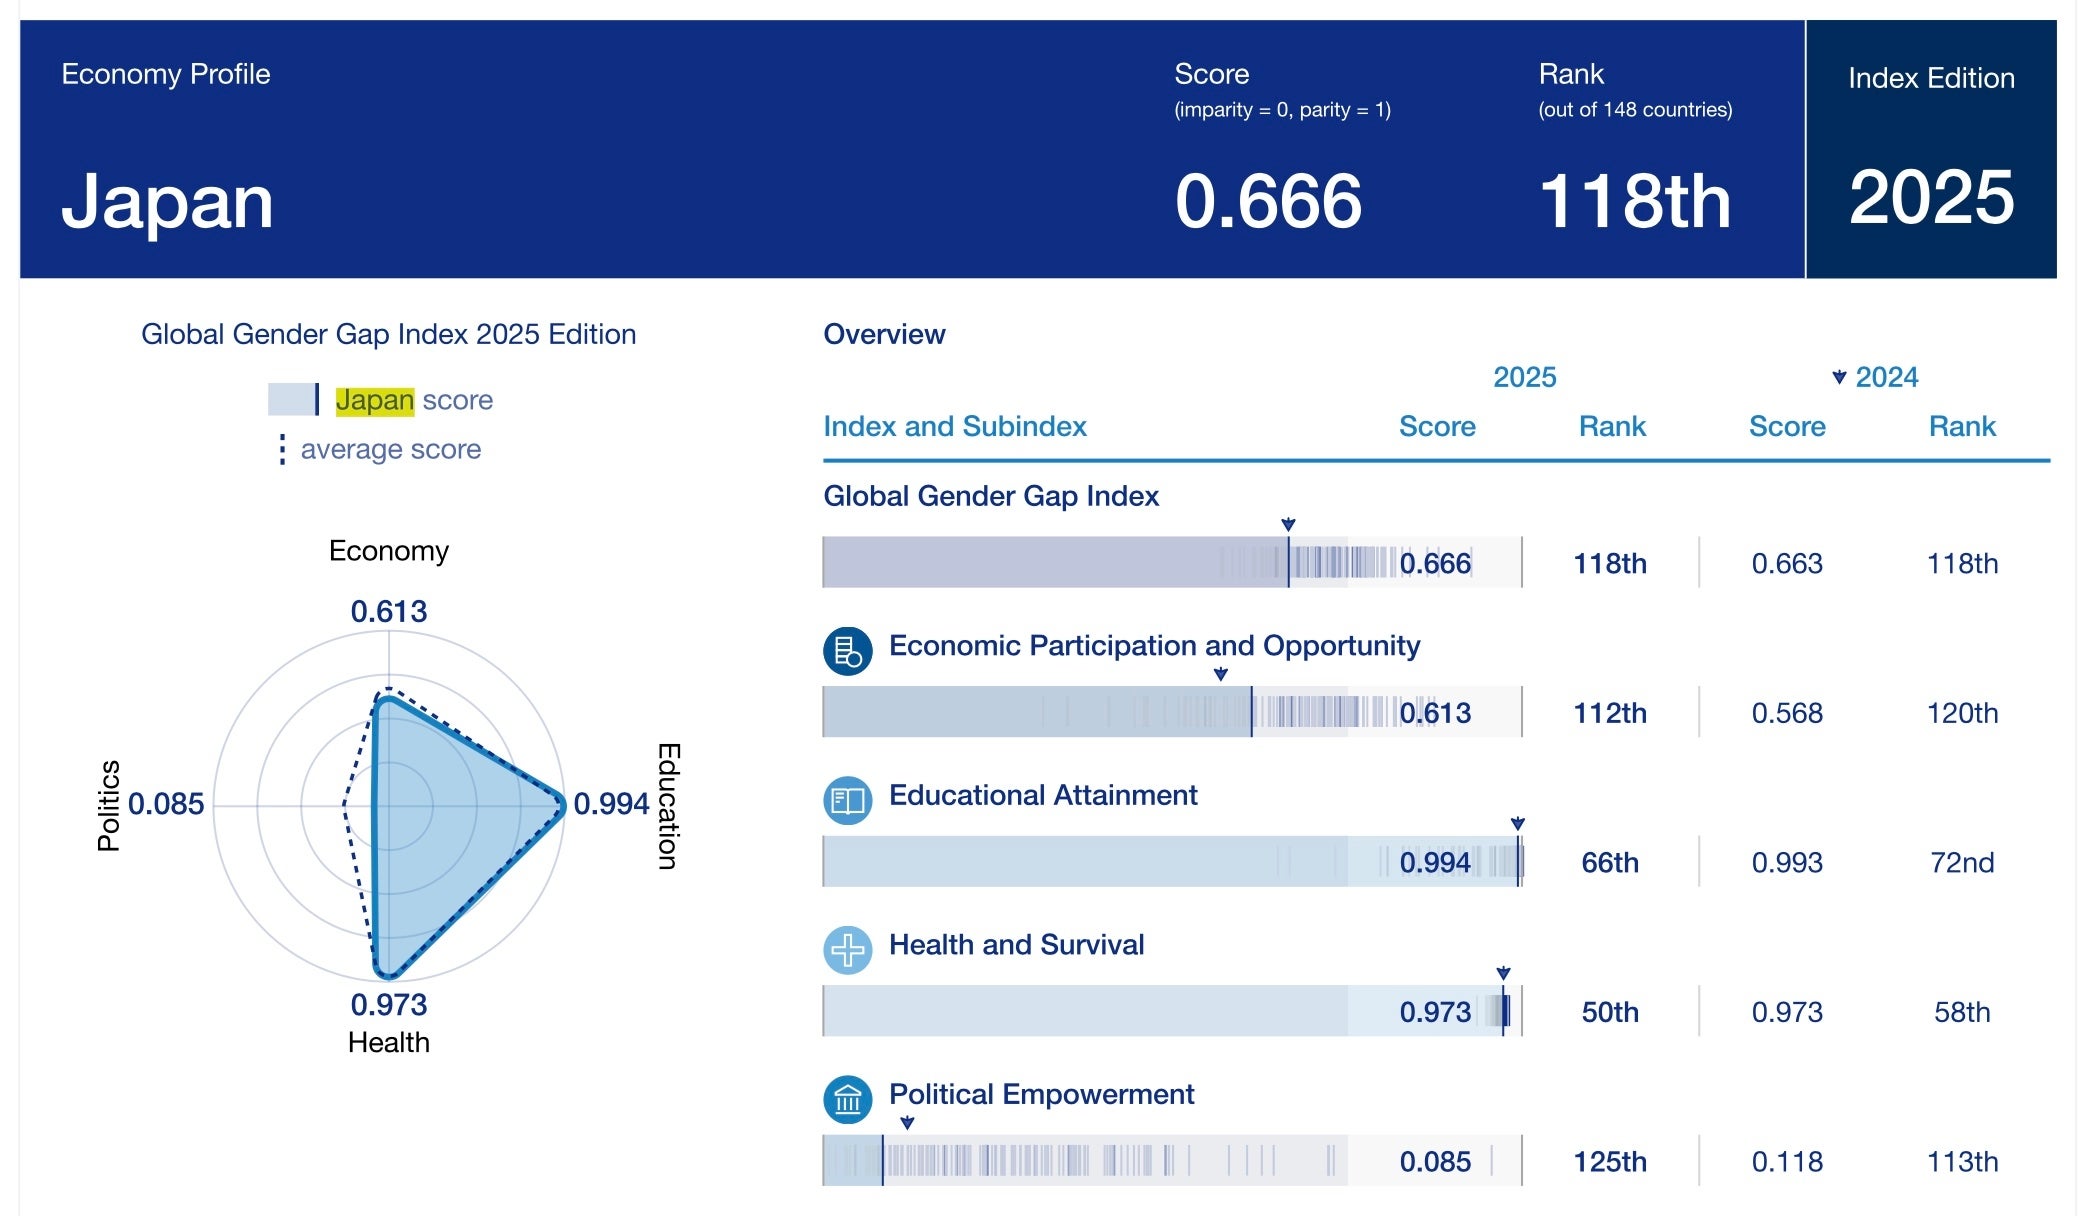
Task: Click the 0.613 Economy value on the radar chart
Action: tap(389, 611)
